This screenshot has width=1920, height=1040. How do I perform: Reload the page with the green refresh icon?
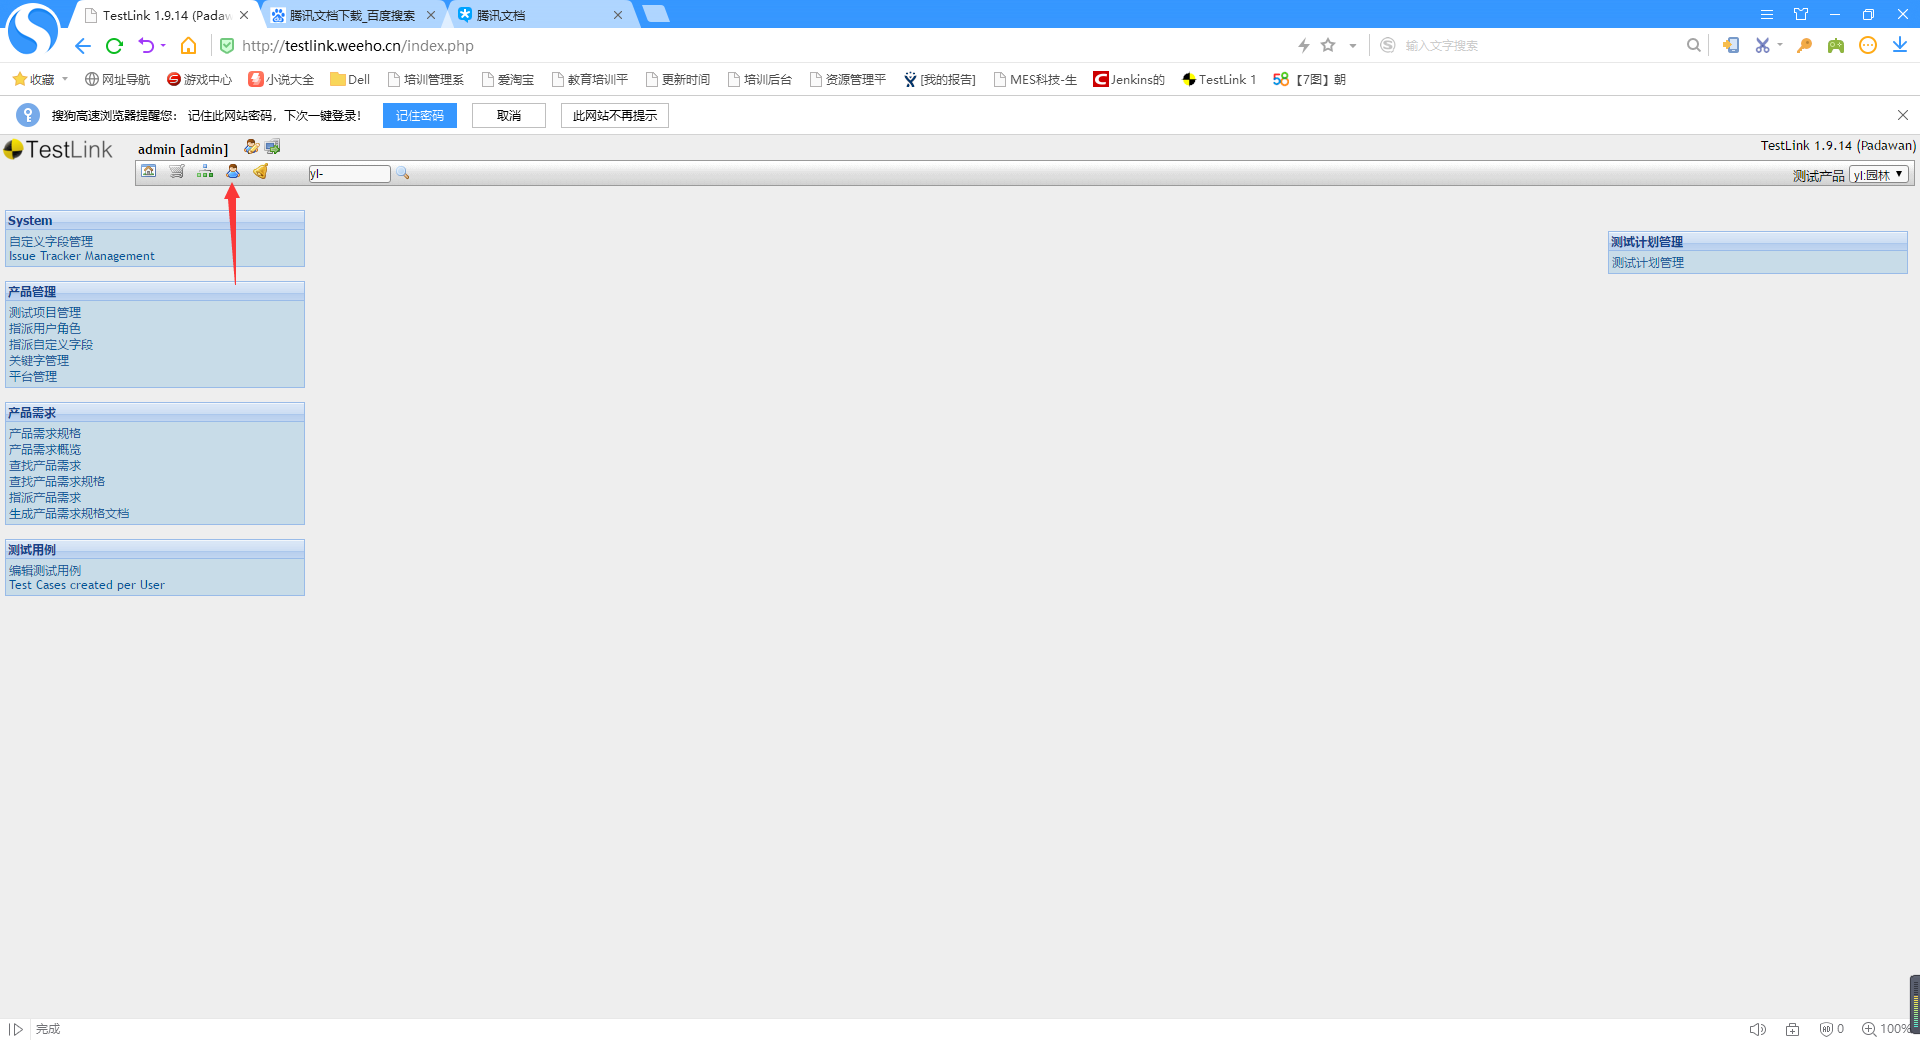pos(114,46)
